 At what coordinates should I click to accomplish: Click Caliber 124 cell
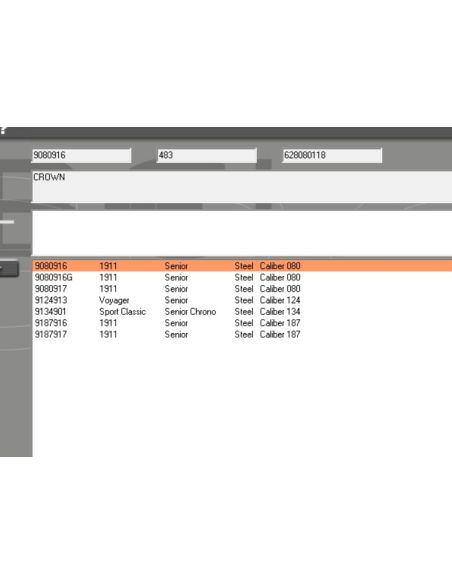pyautogui.click(x=280, y=300)
